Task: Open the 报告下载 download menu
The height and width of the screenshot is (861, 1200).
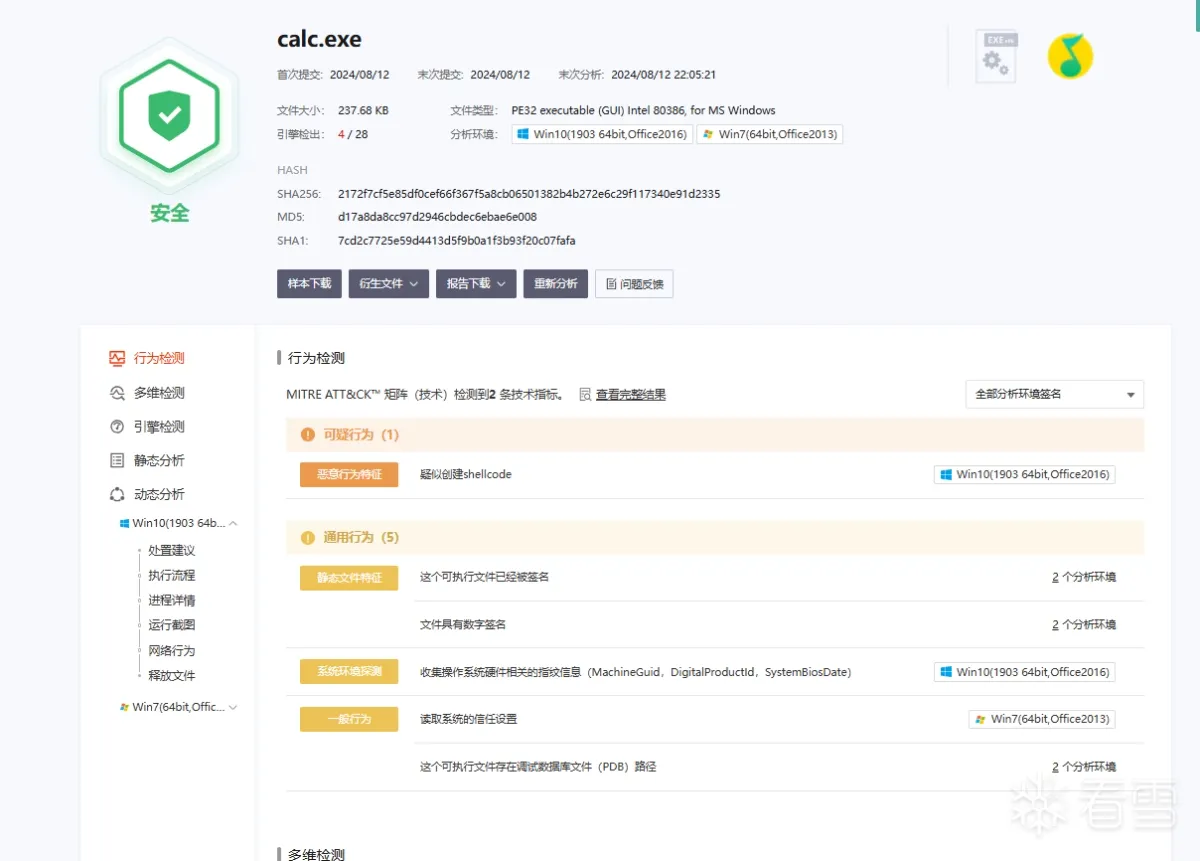Action: pyautogui.click(x=475, y=283)
